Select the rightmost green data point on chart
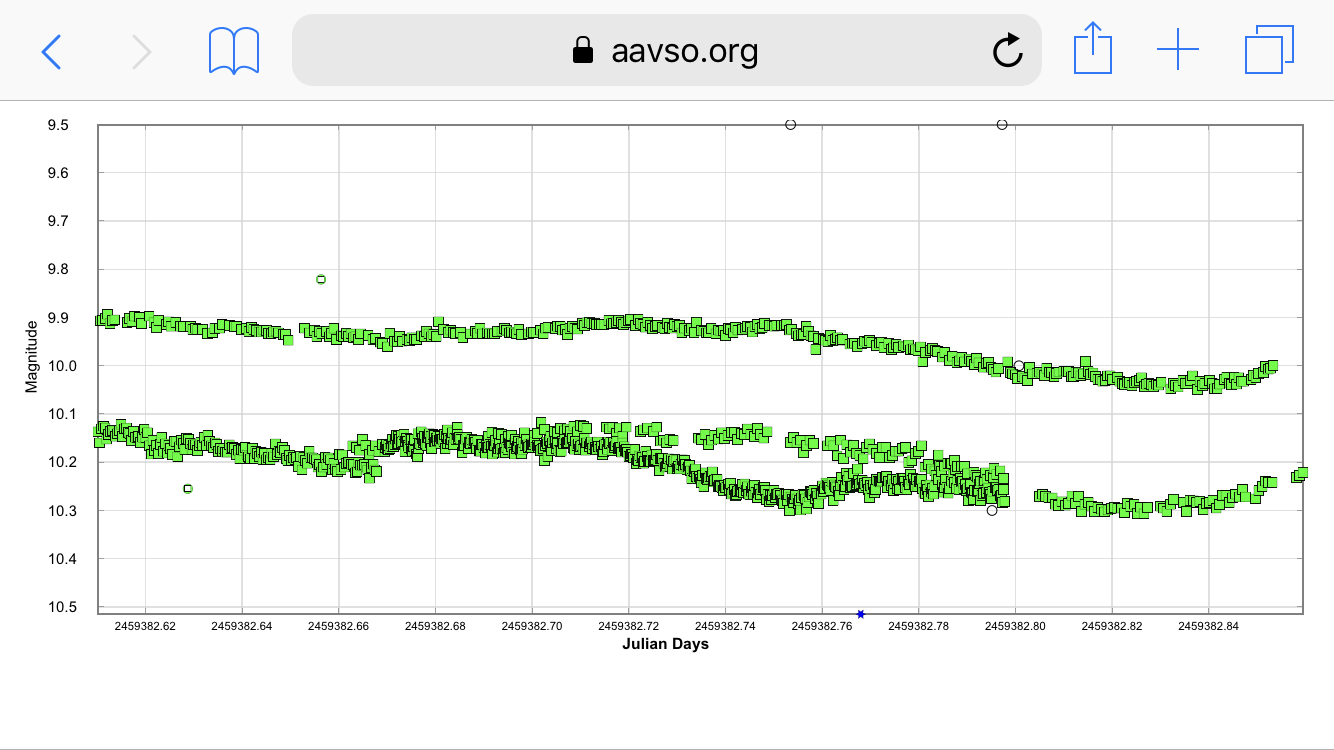 (1301, 473)
